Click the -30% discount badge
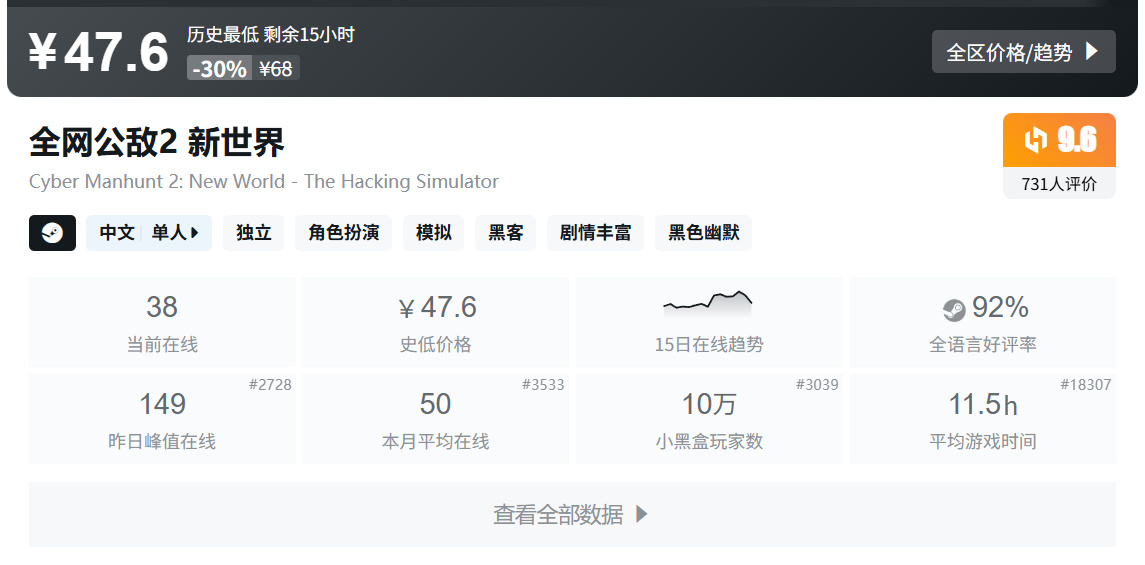1145x565 pixels. 220,69
